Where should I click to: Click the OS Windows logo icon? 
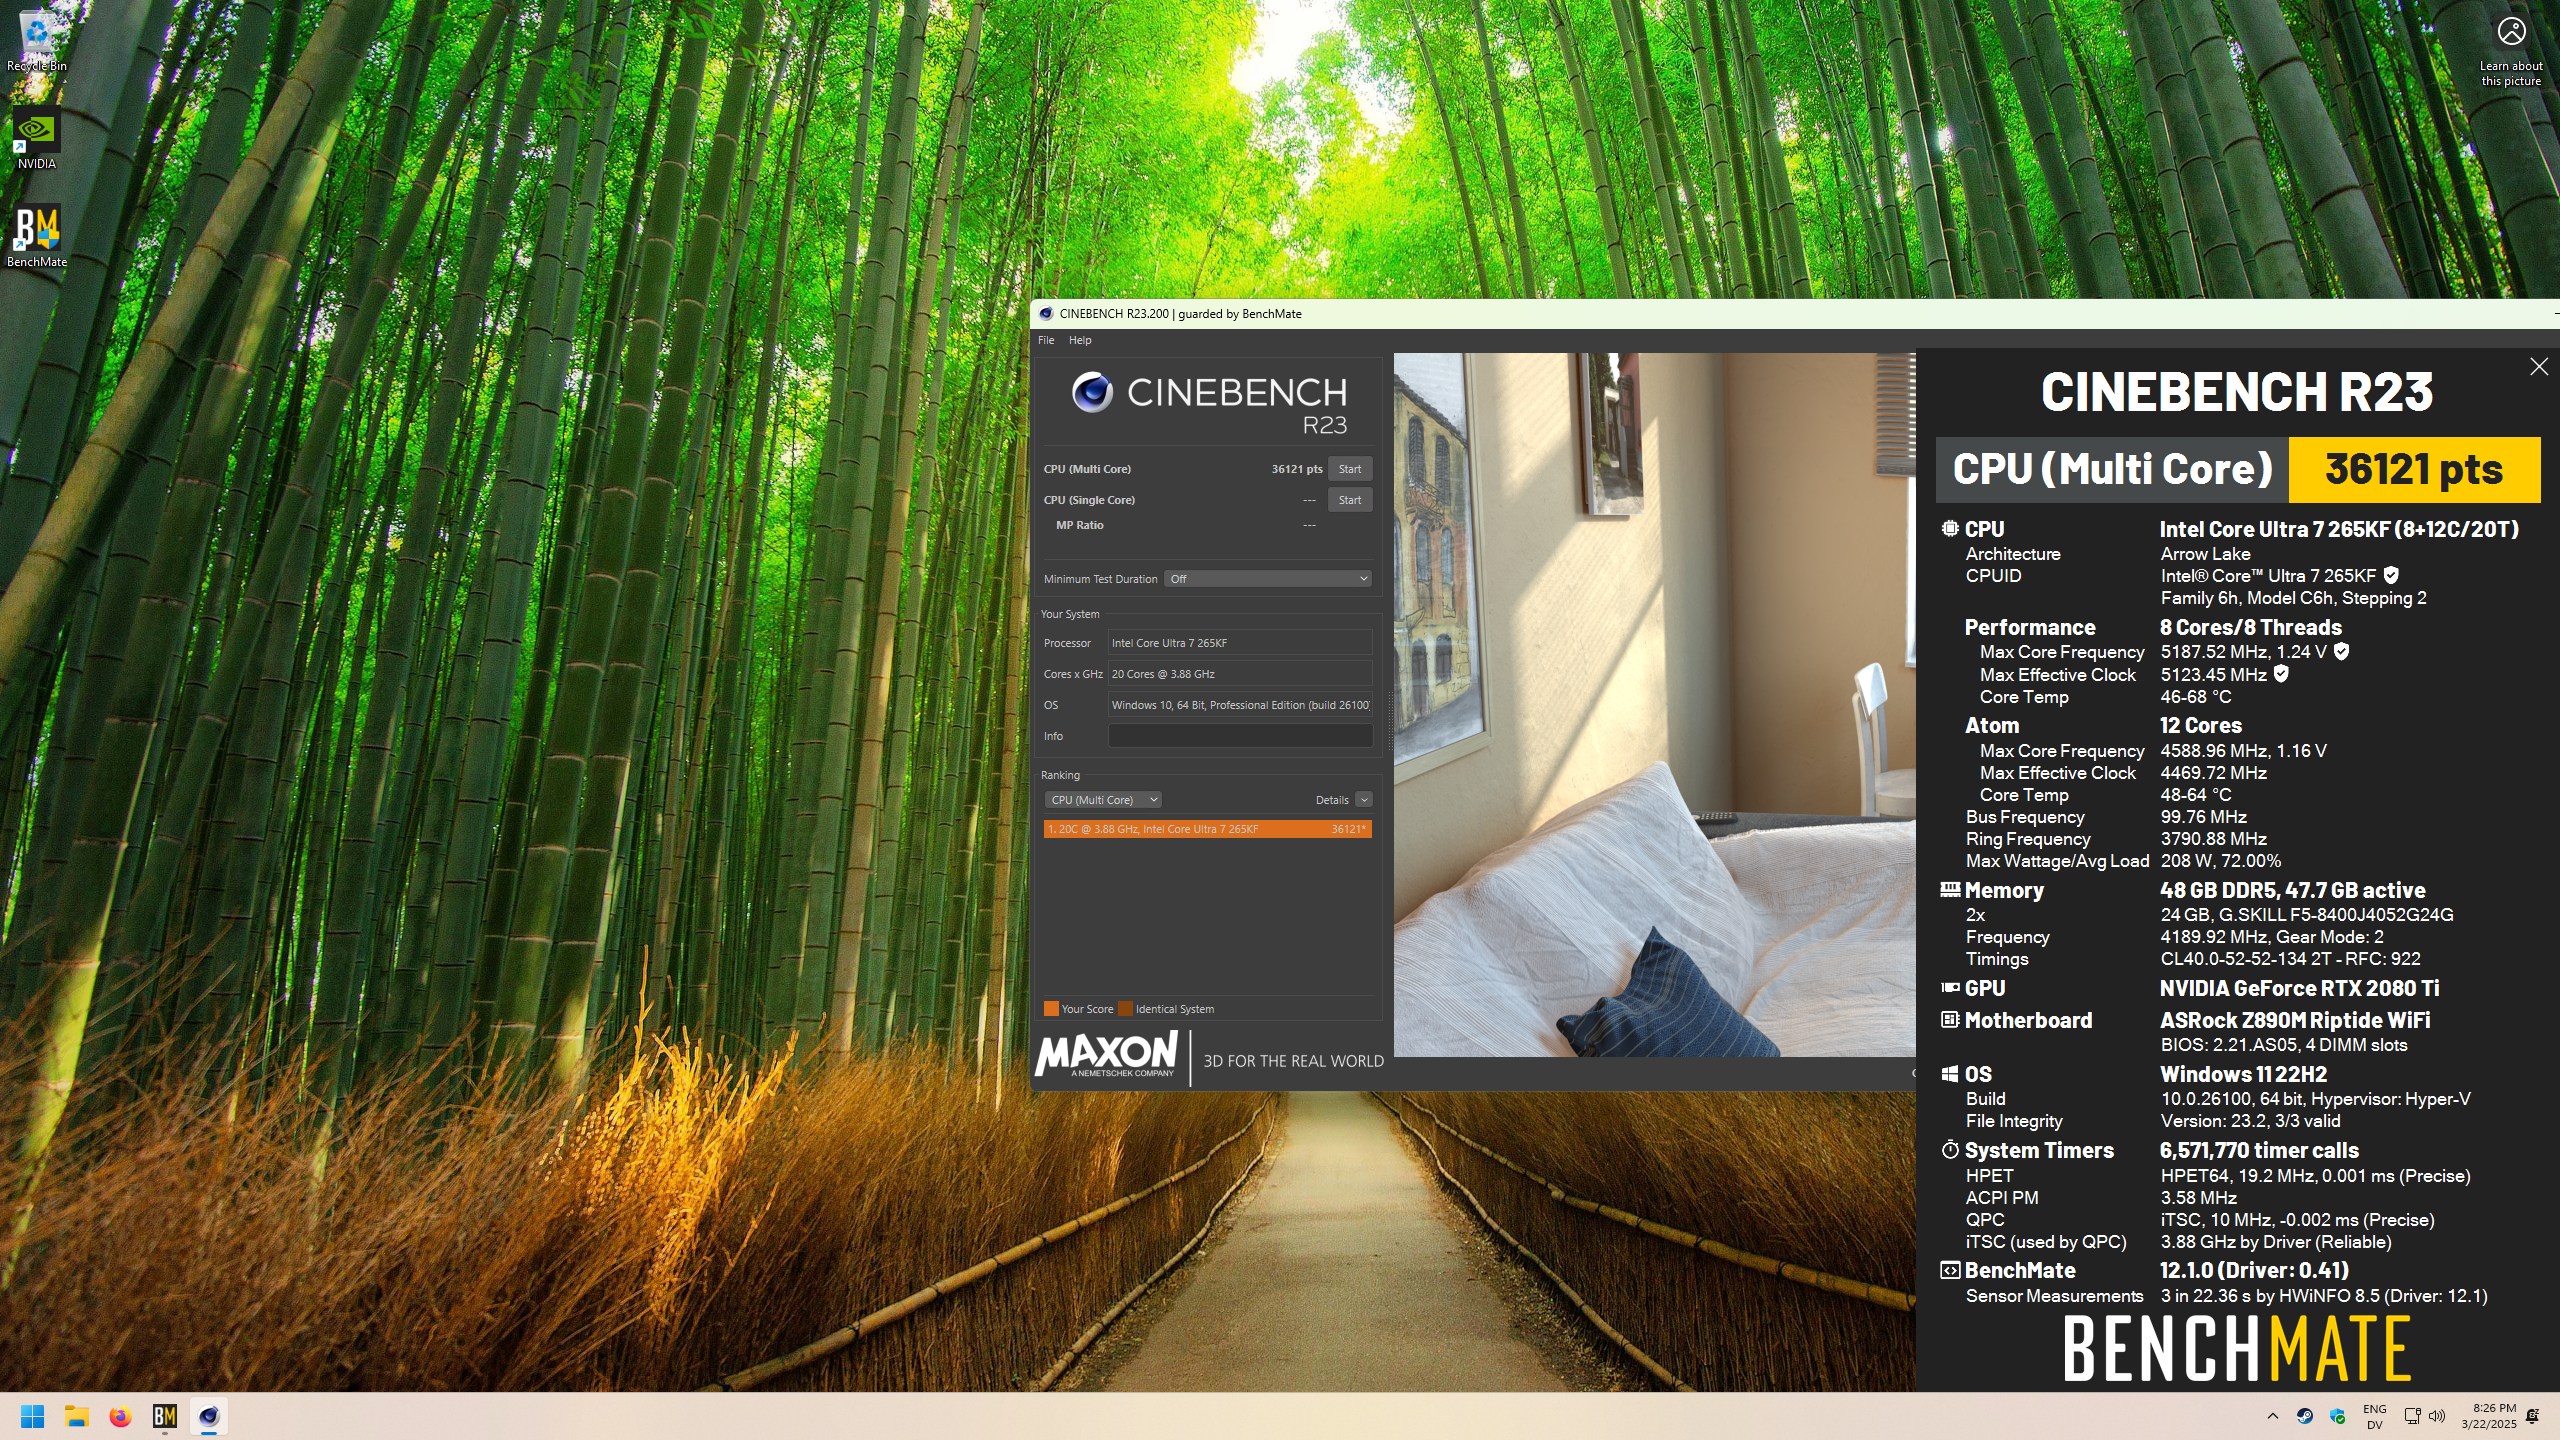coord(1950,1074)
